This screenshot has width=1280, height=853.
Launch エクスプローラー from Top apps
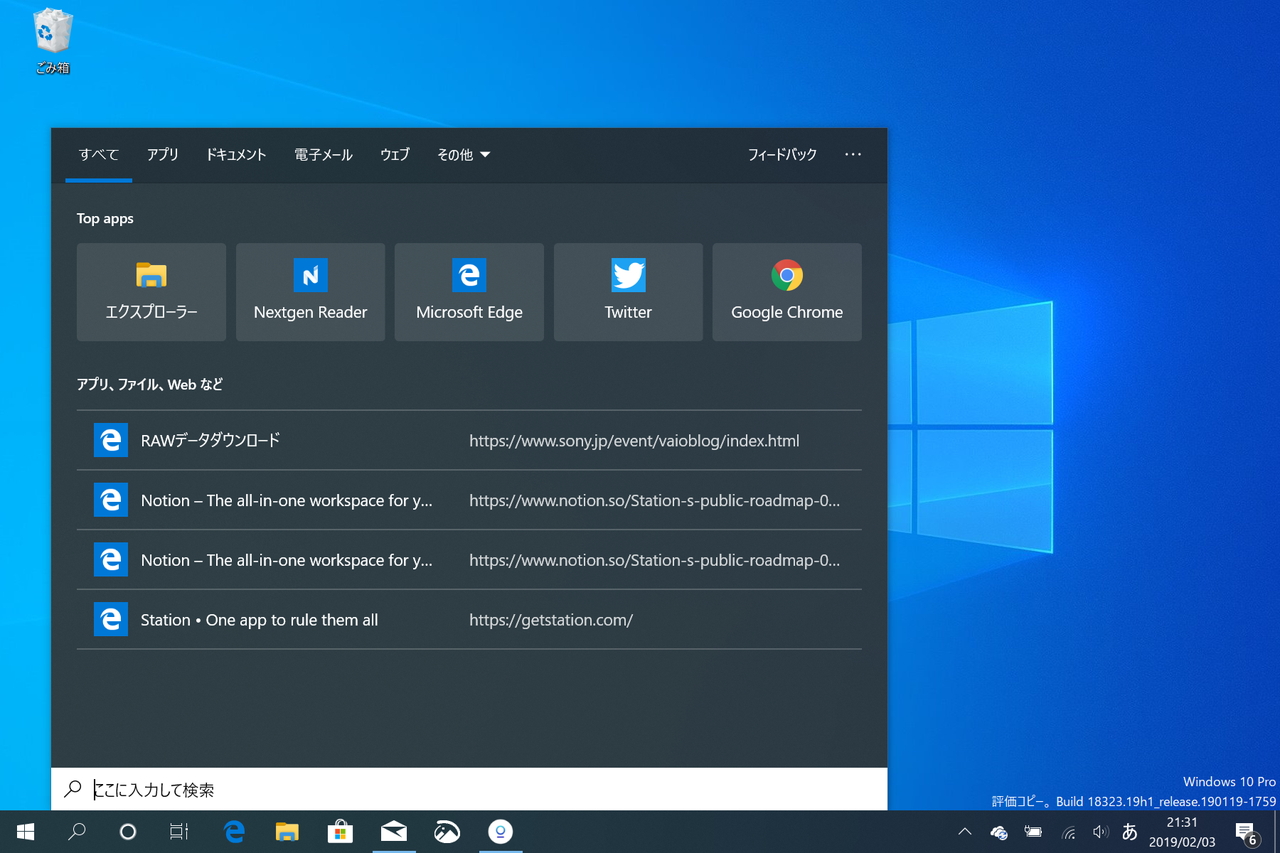pyautogui.click(x=151, y=292)
